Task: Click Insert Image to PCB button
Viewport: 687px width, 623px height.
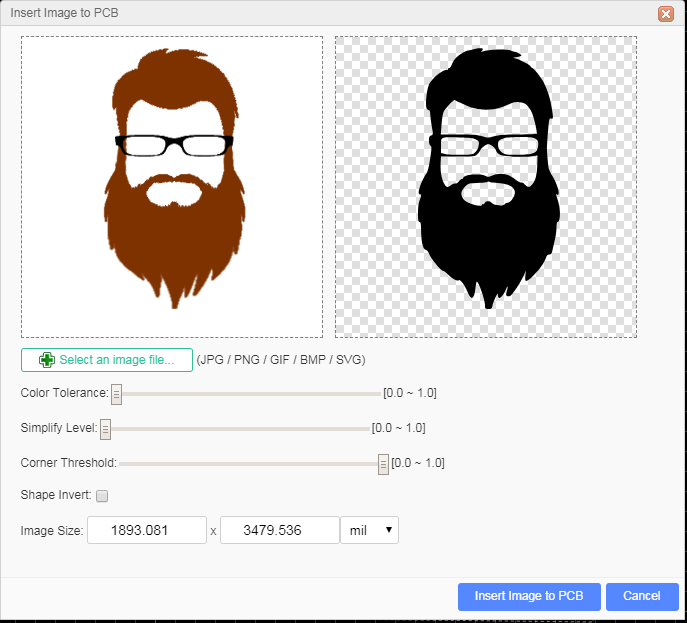Action: 529,596
